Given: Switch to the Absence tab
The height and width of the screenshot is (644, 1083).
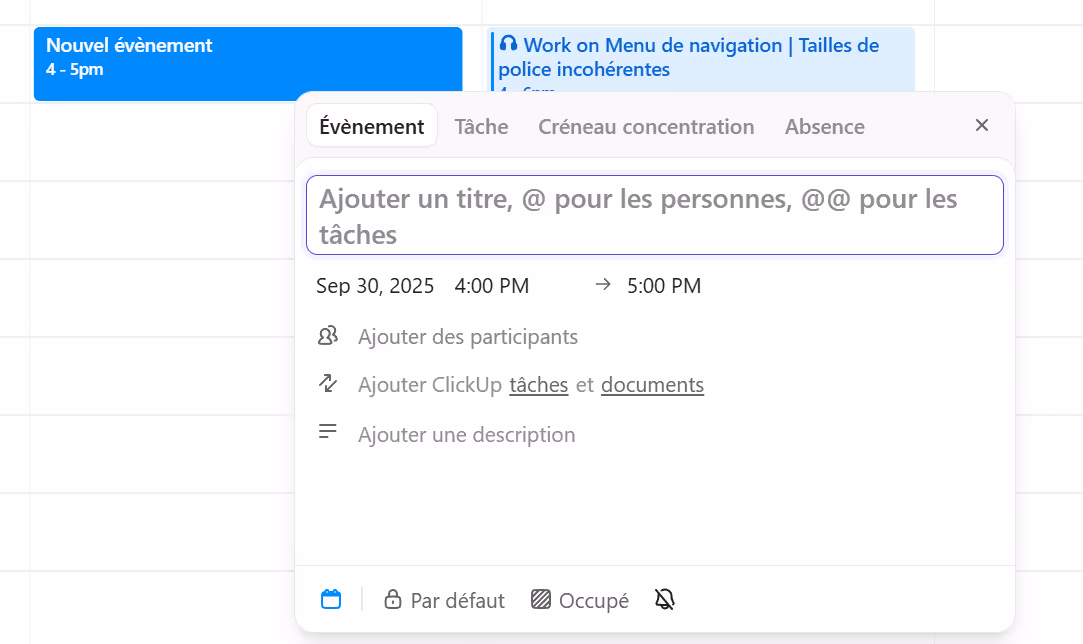Looking at the screenshot, I should (x=824, y=126).
